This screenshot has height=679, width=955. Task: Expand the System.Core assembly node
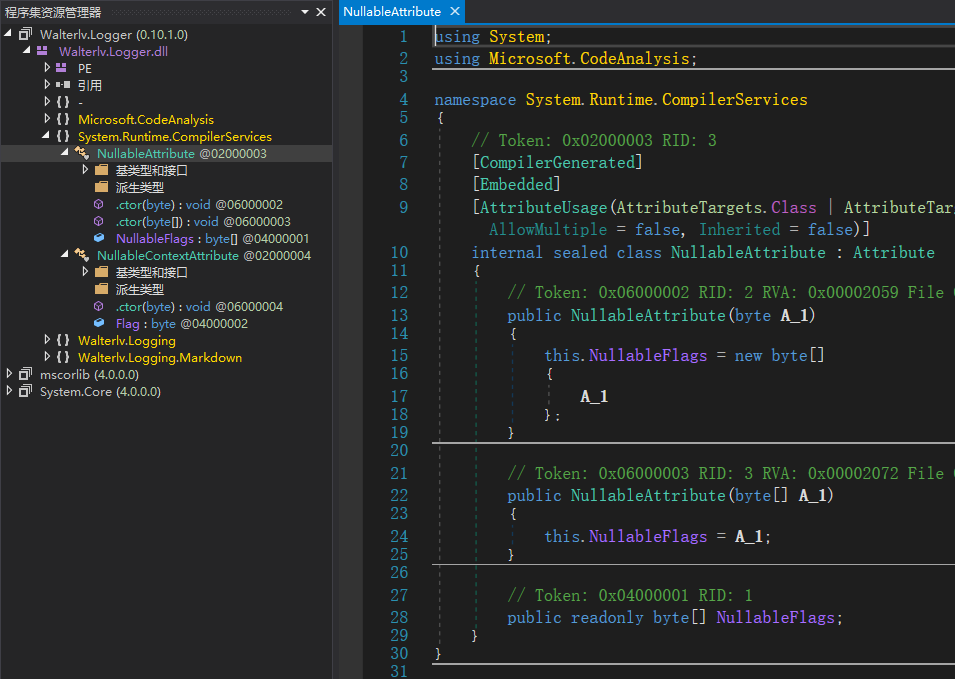point(9,391)
